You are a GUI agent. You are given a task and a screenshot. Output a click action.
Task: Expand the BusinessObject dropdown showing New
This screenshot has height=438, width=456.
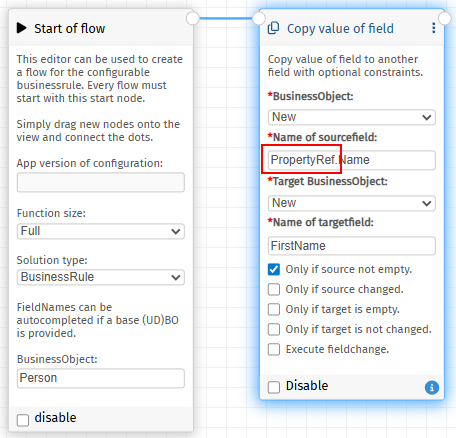352,117
